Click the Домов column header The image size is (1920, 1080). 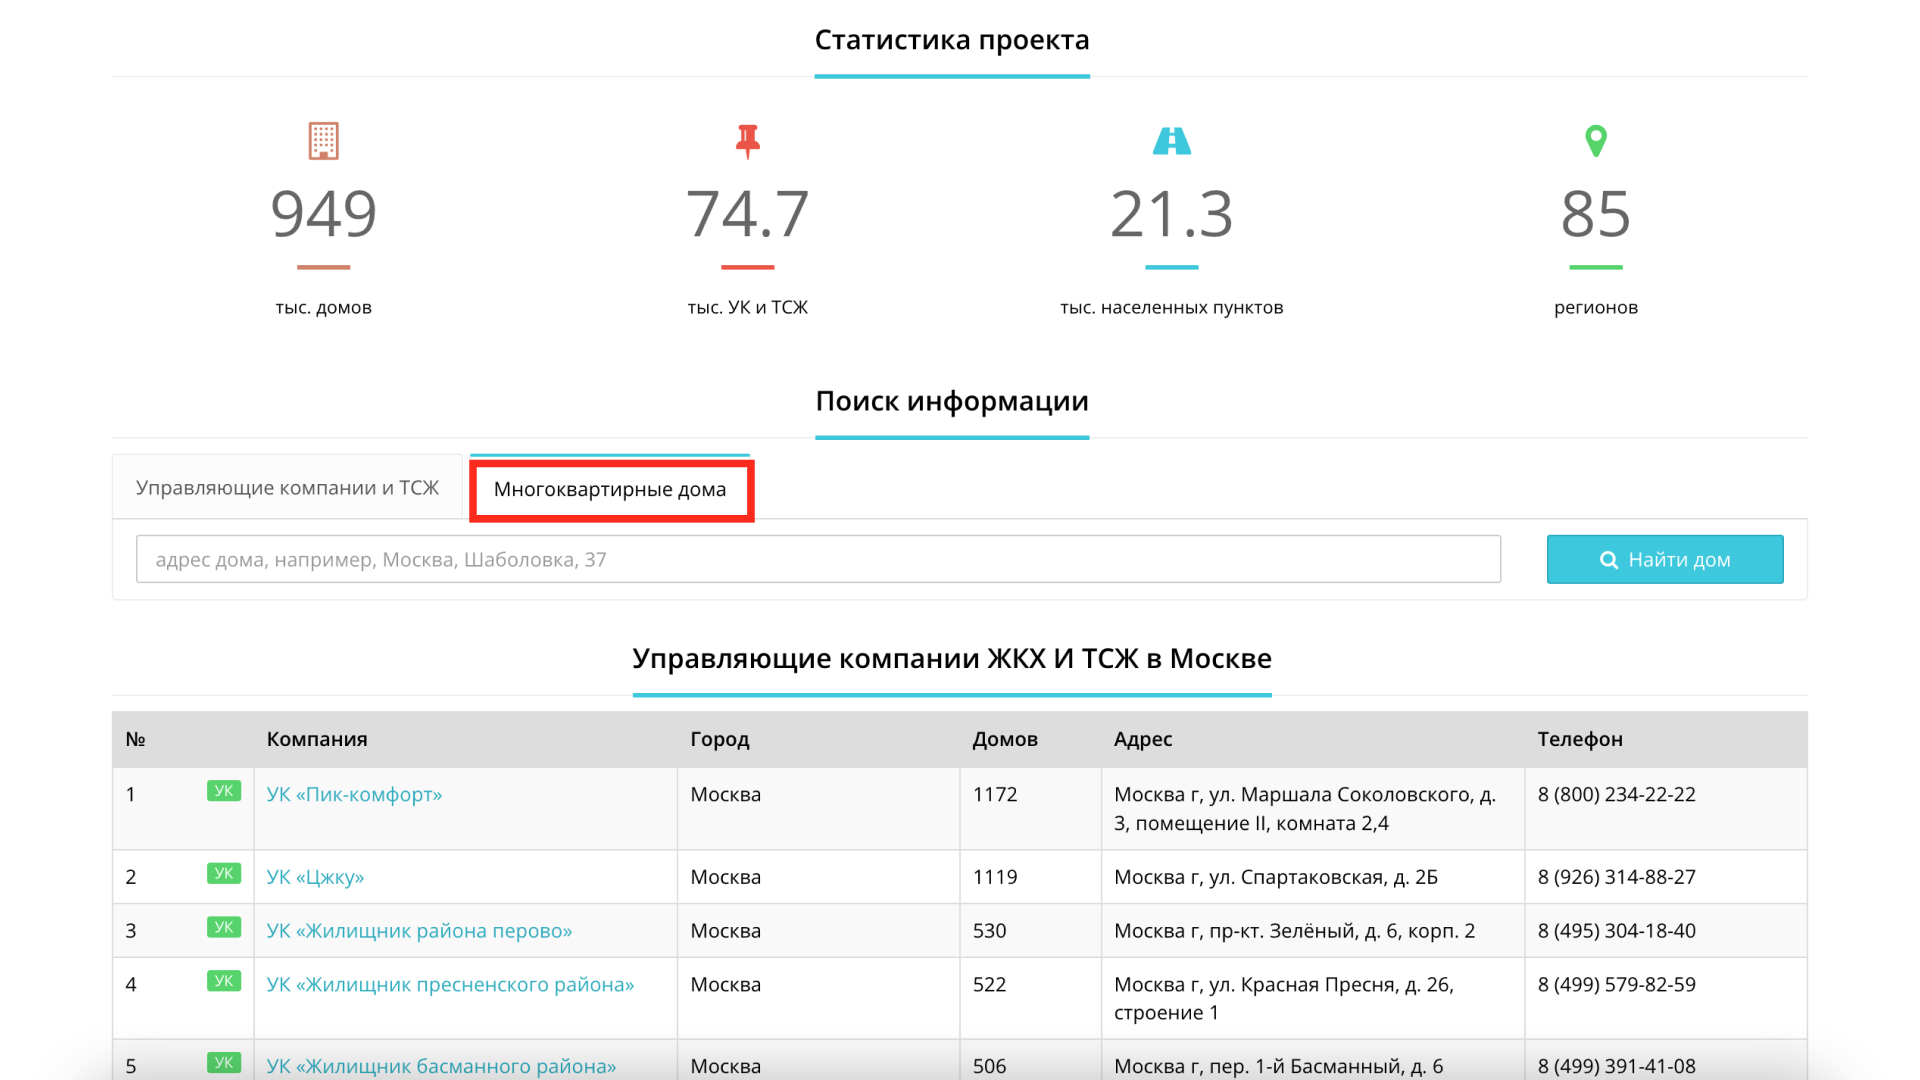tap(1005, 739)
